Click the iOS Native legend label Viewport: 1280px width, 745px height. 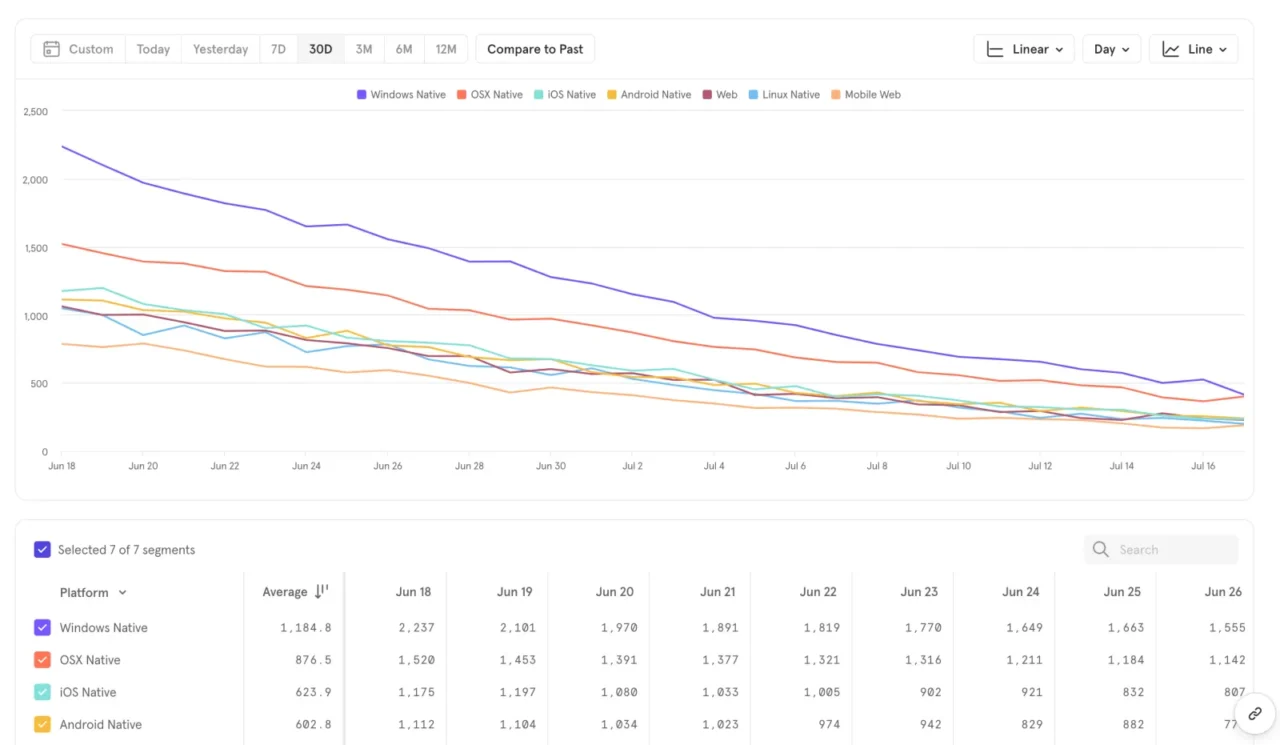pyautogui.click(x=572, y=95)
